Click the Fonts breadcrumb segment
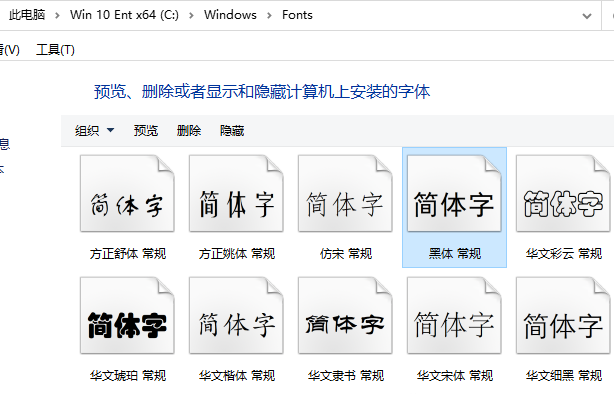The height and width of the screenshot is (394, 614). [x=297, y=15]
